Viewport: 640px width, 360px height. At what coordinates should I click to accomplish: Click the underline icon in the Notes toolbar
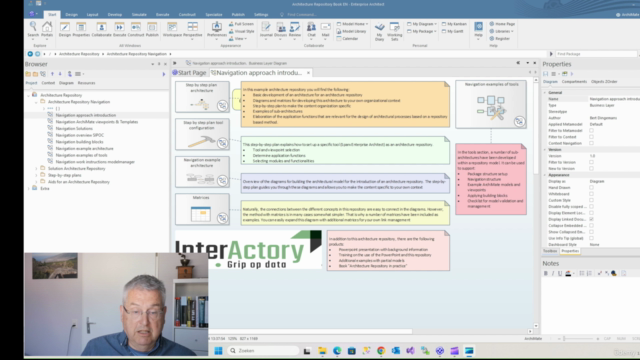pos(560,273)
